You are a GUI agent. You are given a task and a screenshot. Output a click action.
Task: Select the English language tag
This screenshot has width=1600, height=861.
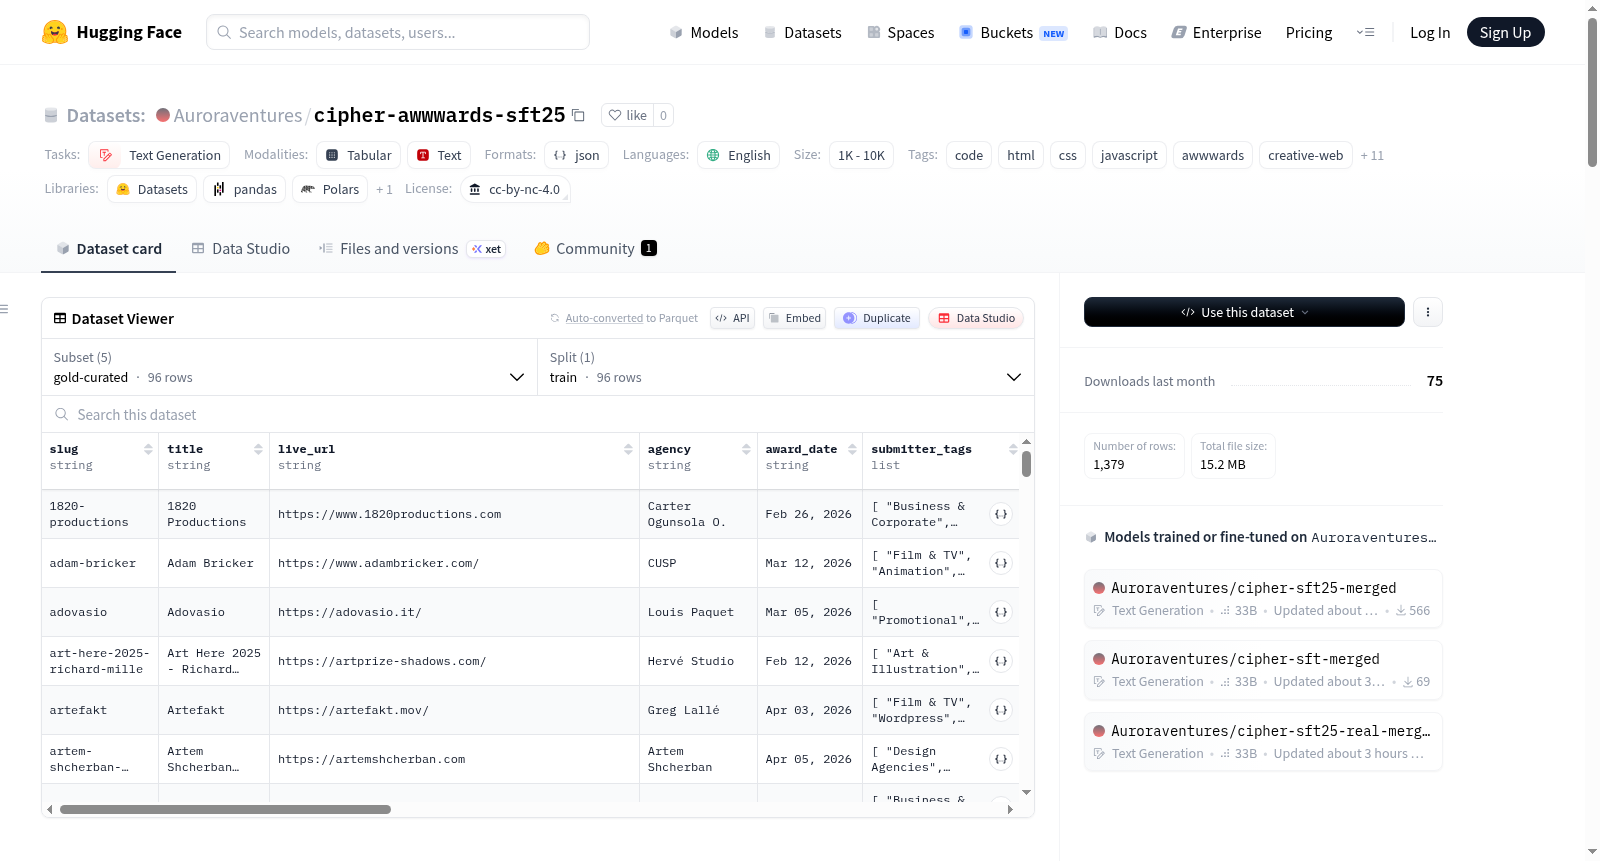pyautogui.click(x=738, y=155)
